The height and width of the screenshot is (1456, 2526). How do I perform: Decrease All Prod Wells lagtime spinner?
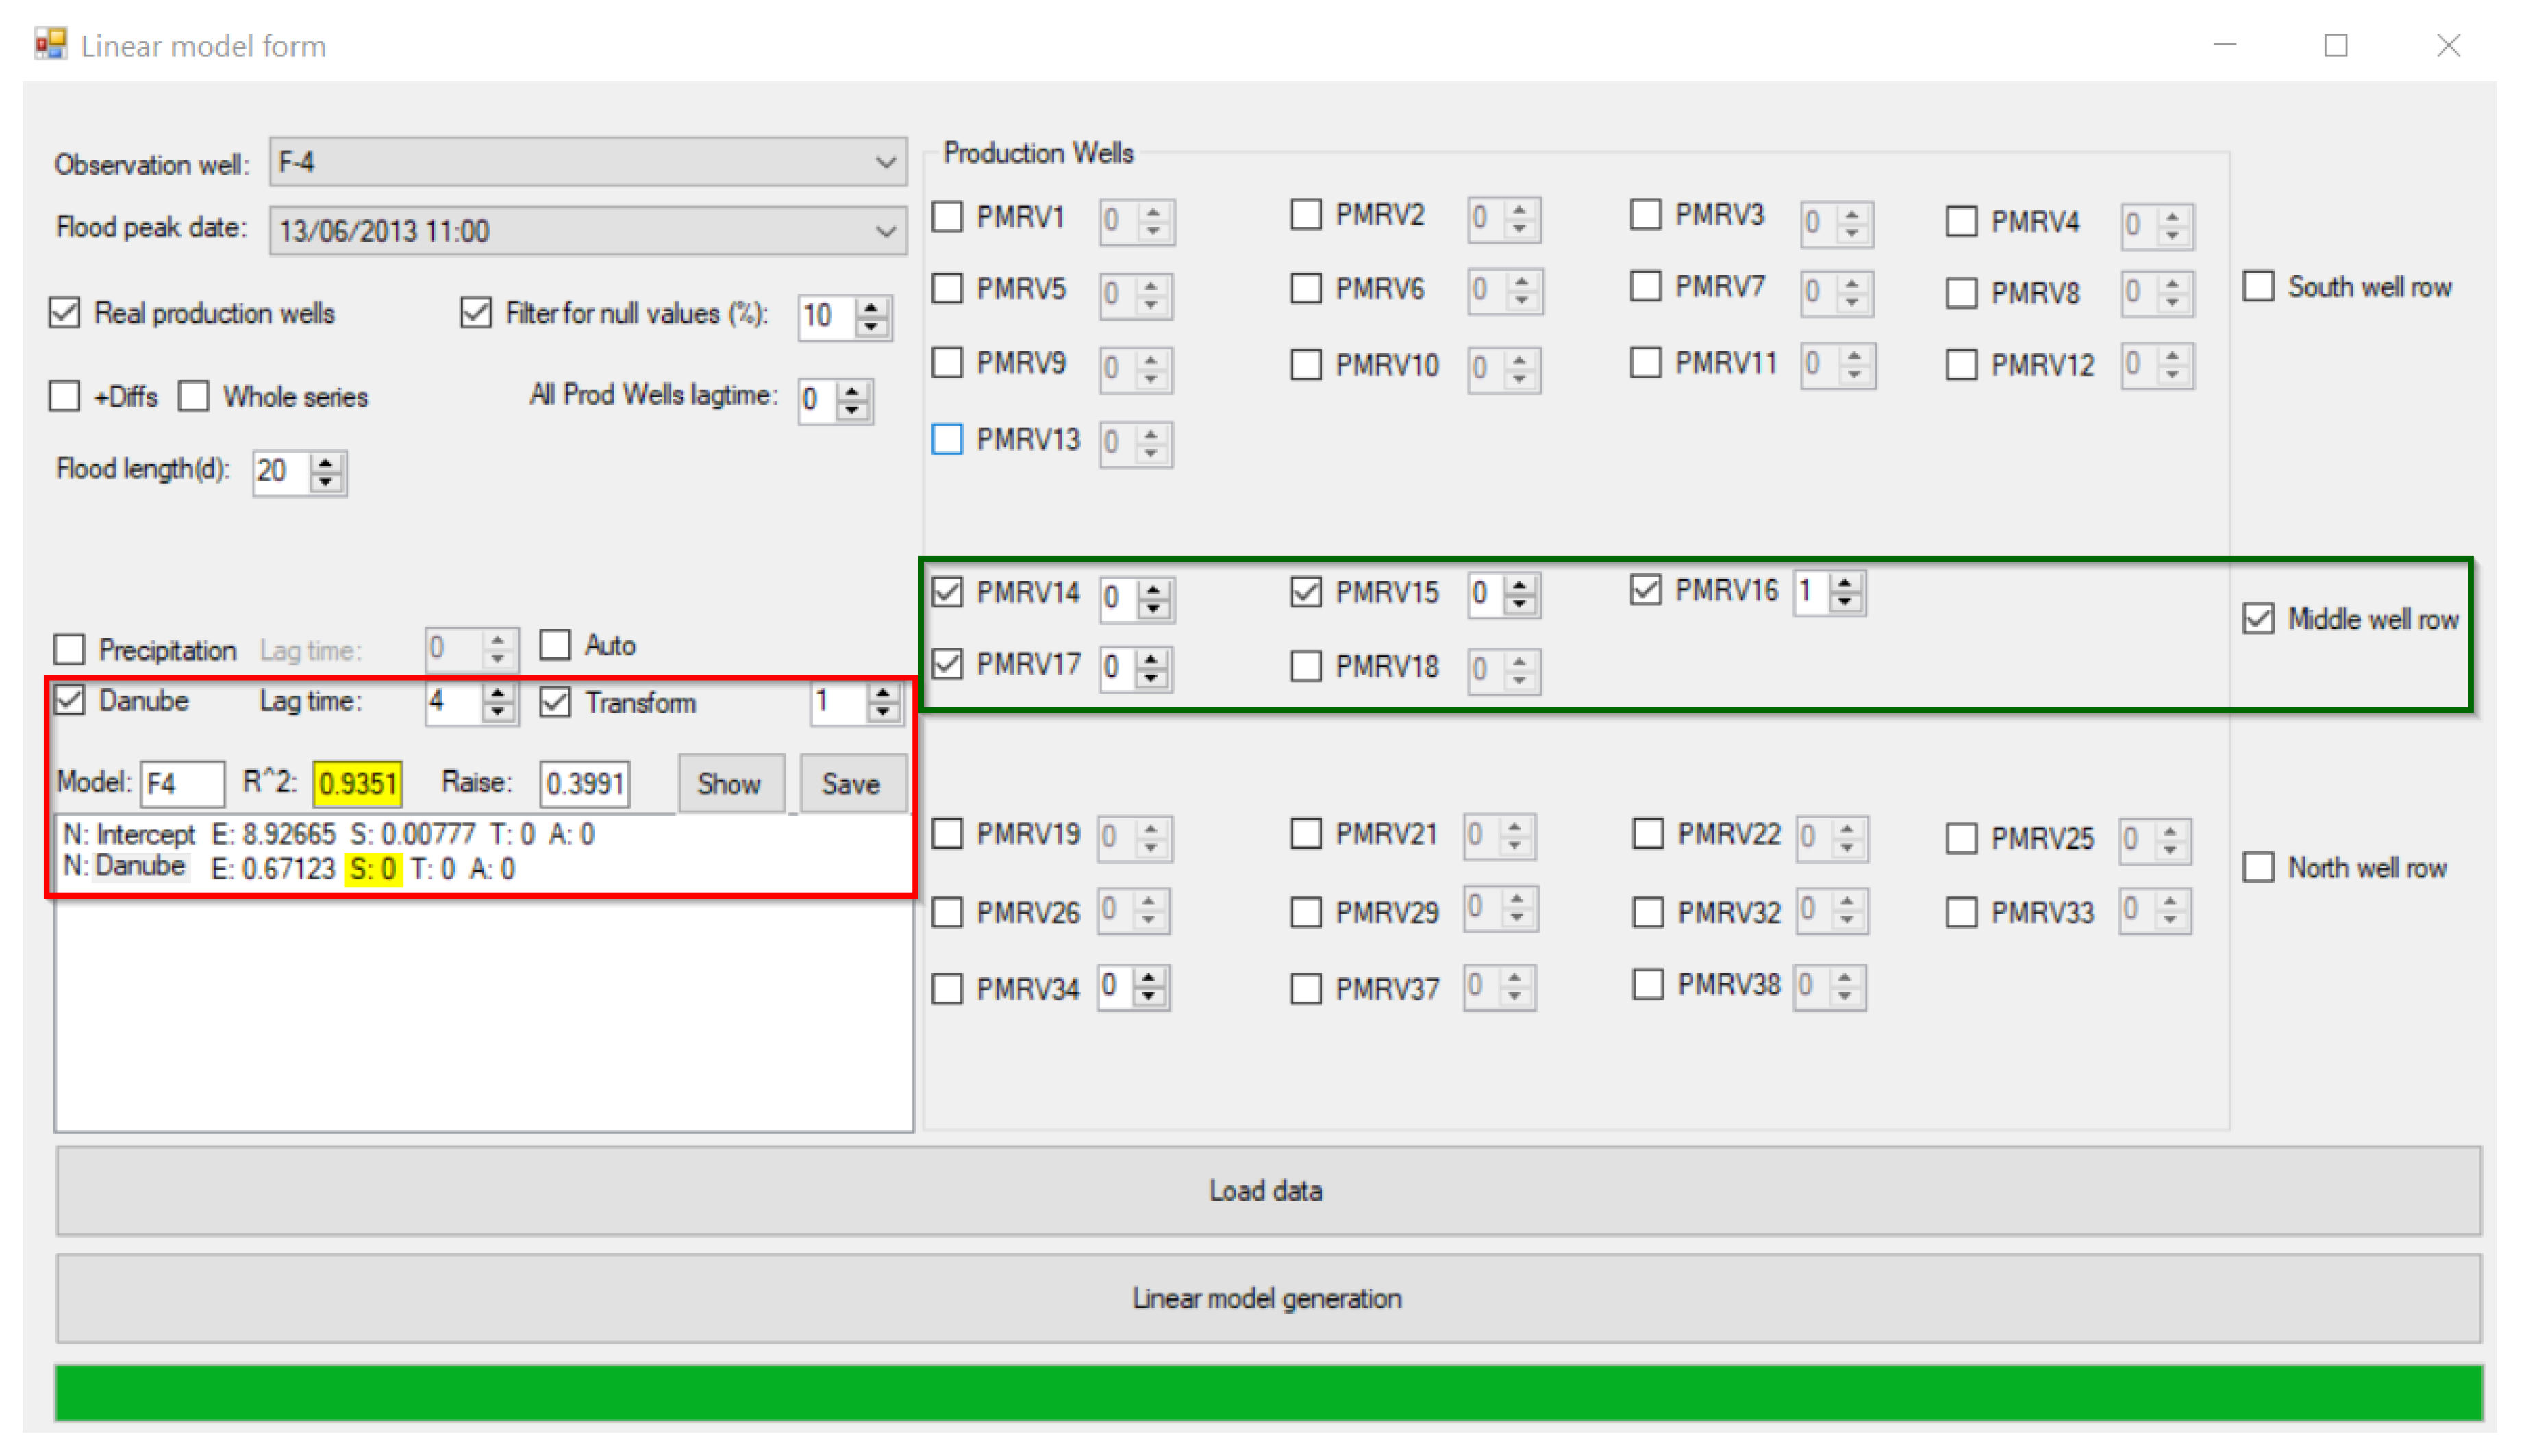(x=852, y=411)
